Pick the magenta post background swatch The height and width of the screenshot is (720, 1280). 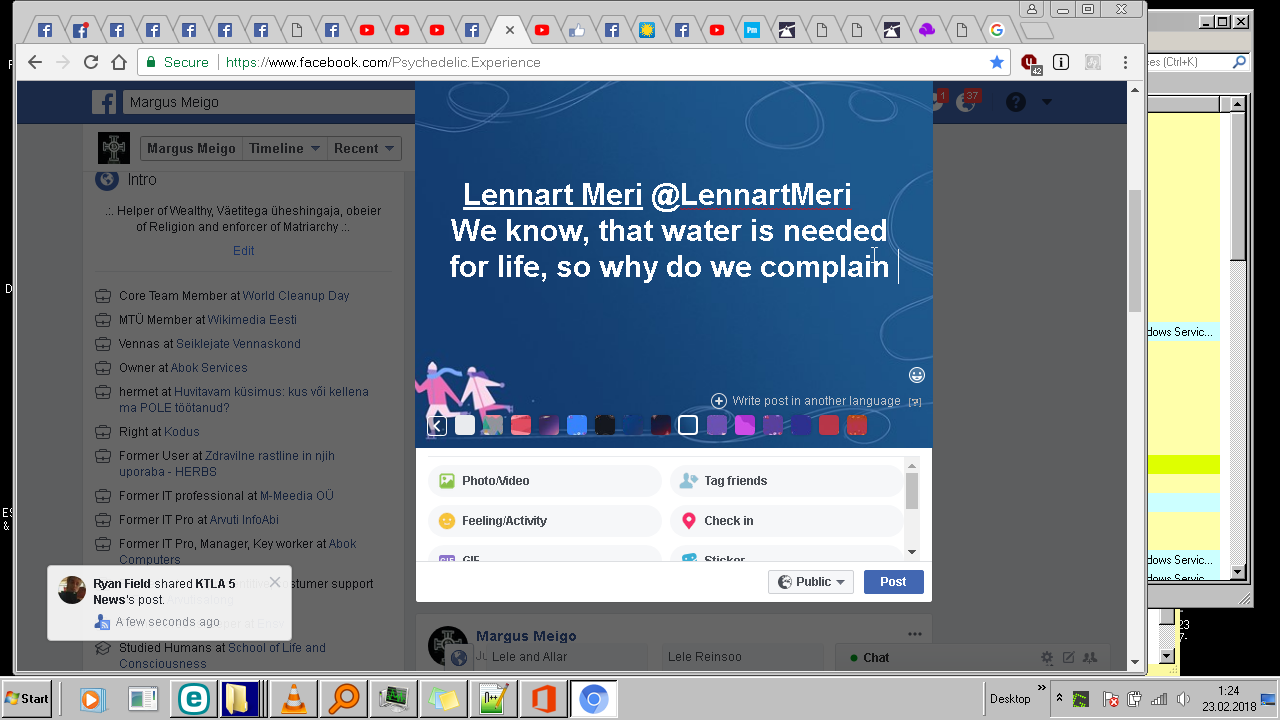tap(745, 425)
